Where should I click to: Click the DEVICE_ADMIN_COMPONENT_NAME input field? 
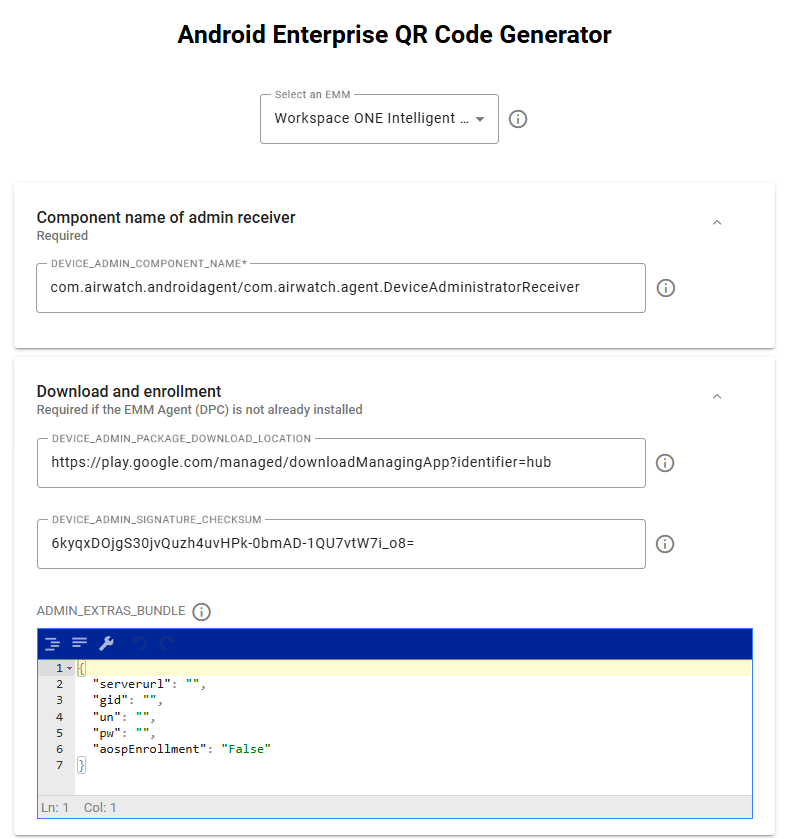[x=341, y=288]
